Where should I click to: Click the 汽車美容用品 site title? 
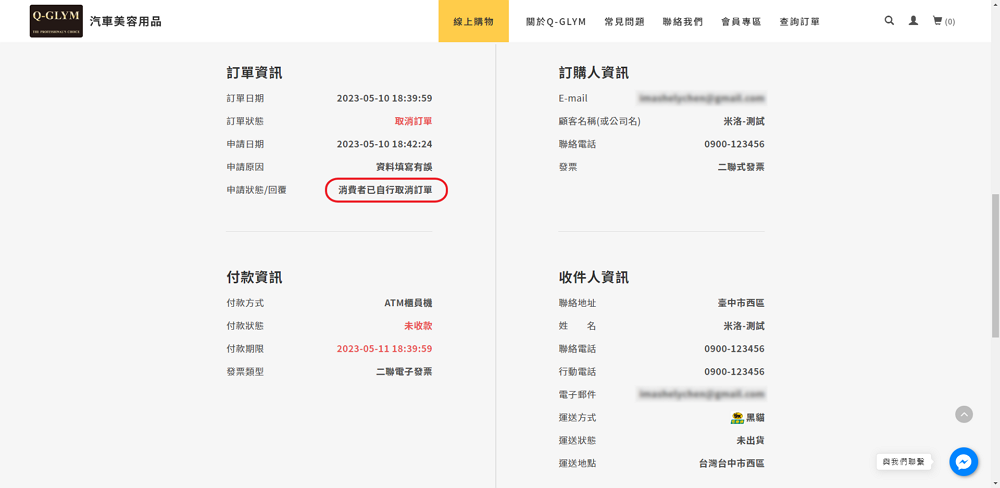(125, 21)
